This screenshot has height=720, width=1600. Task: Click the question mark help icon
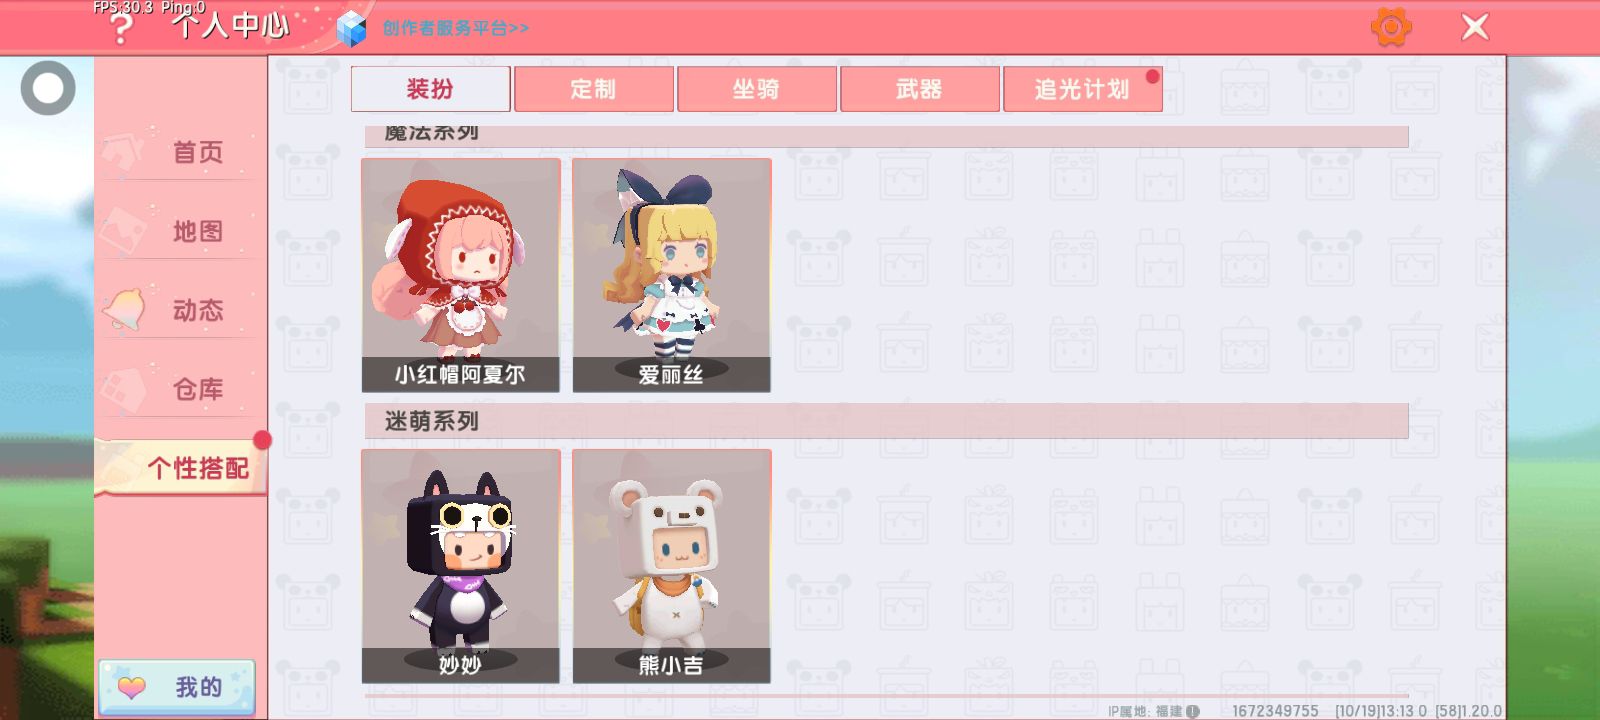click(120, 29)
